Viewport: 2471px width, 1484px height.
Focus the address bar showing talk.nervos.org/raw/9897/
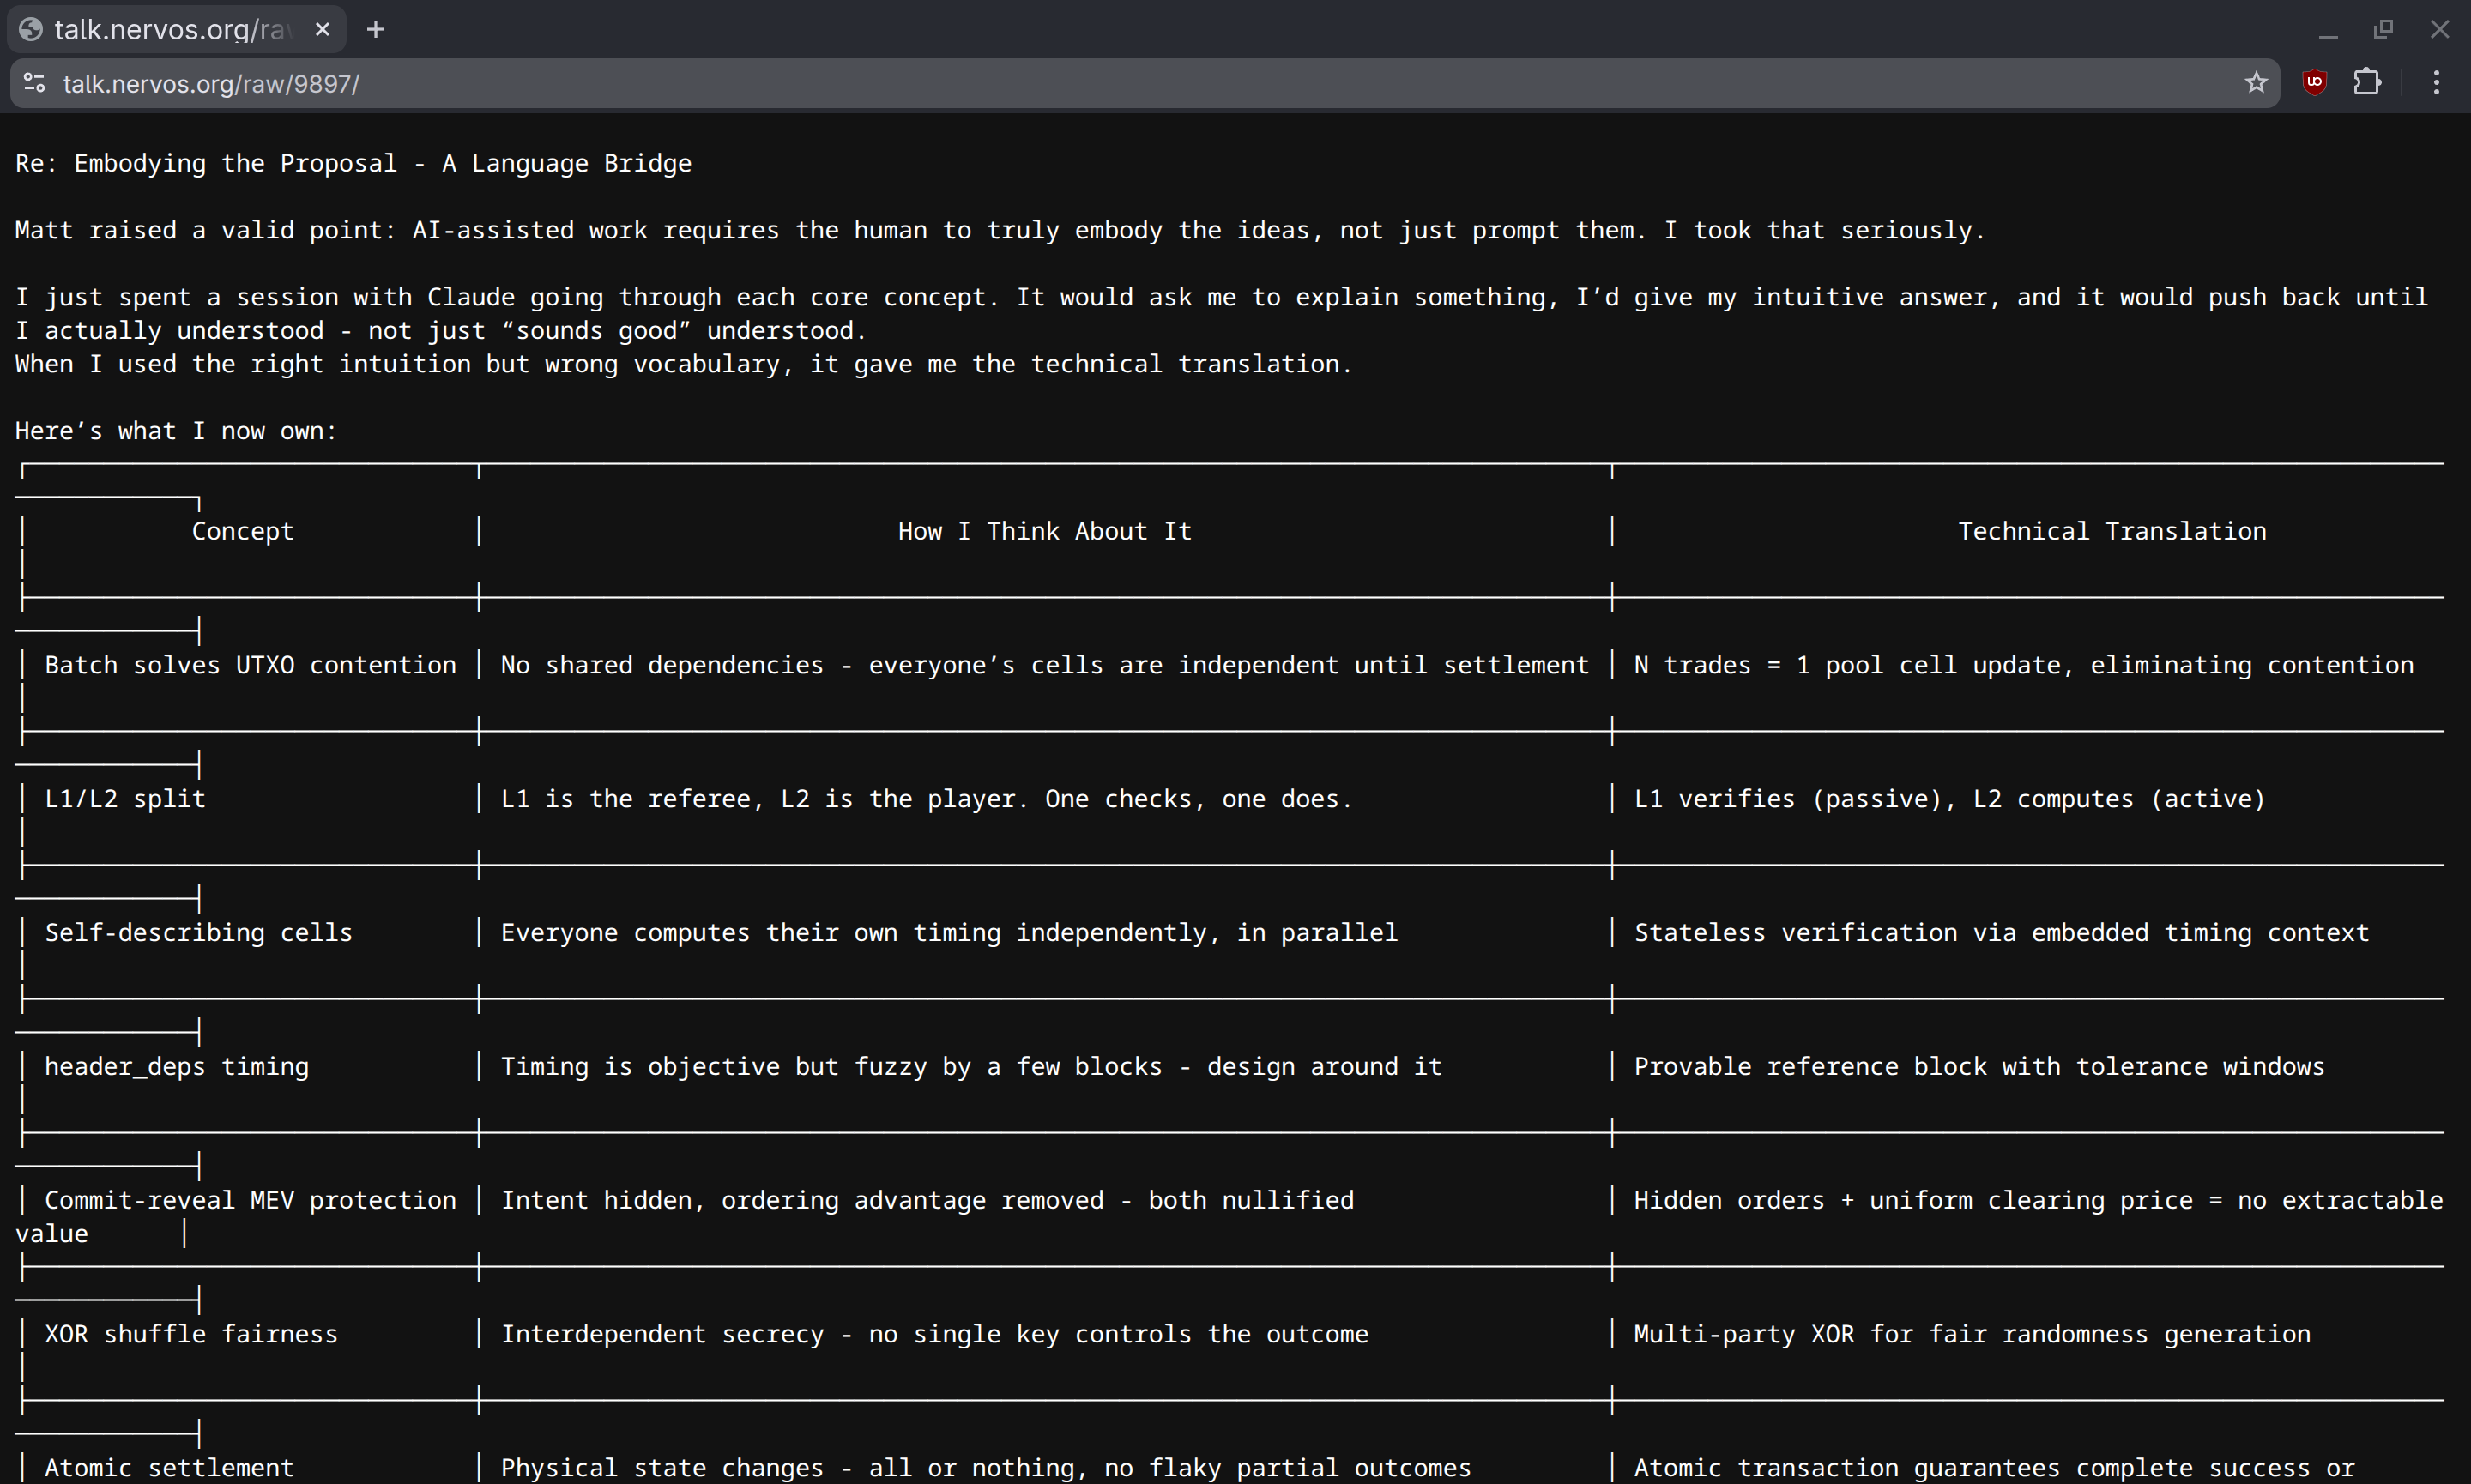1100,83
